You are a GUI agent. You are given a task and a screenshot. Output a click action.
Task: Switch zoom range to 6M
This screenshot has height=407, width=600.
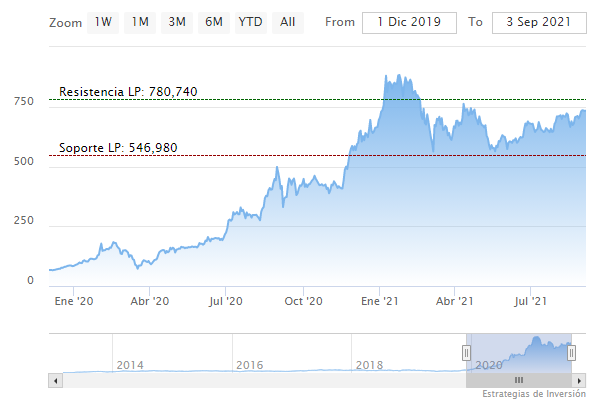pos(213,22)
